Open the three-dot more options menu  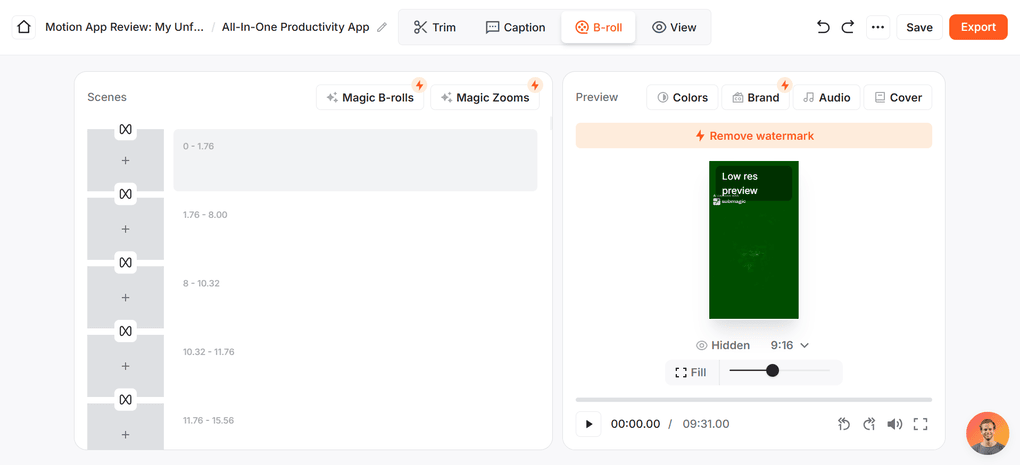tap(877, 27)
